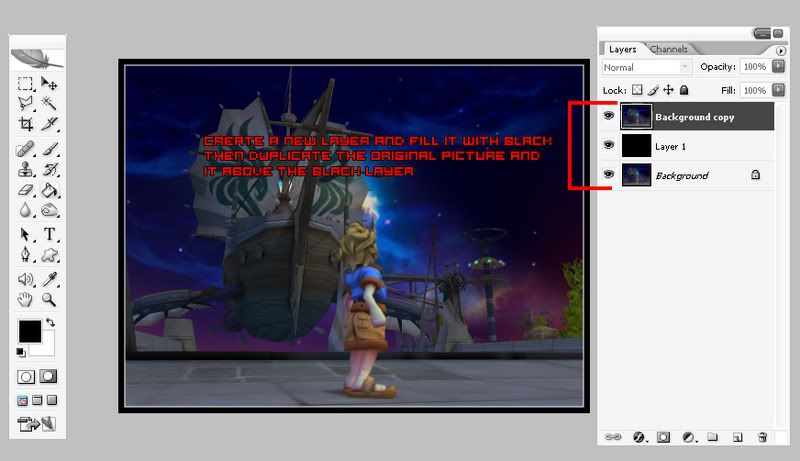
Task: Click the feather logo at toolbox top
Action: coord(37,59)
